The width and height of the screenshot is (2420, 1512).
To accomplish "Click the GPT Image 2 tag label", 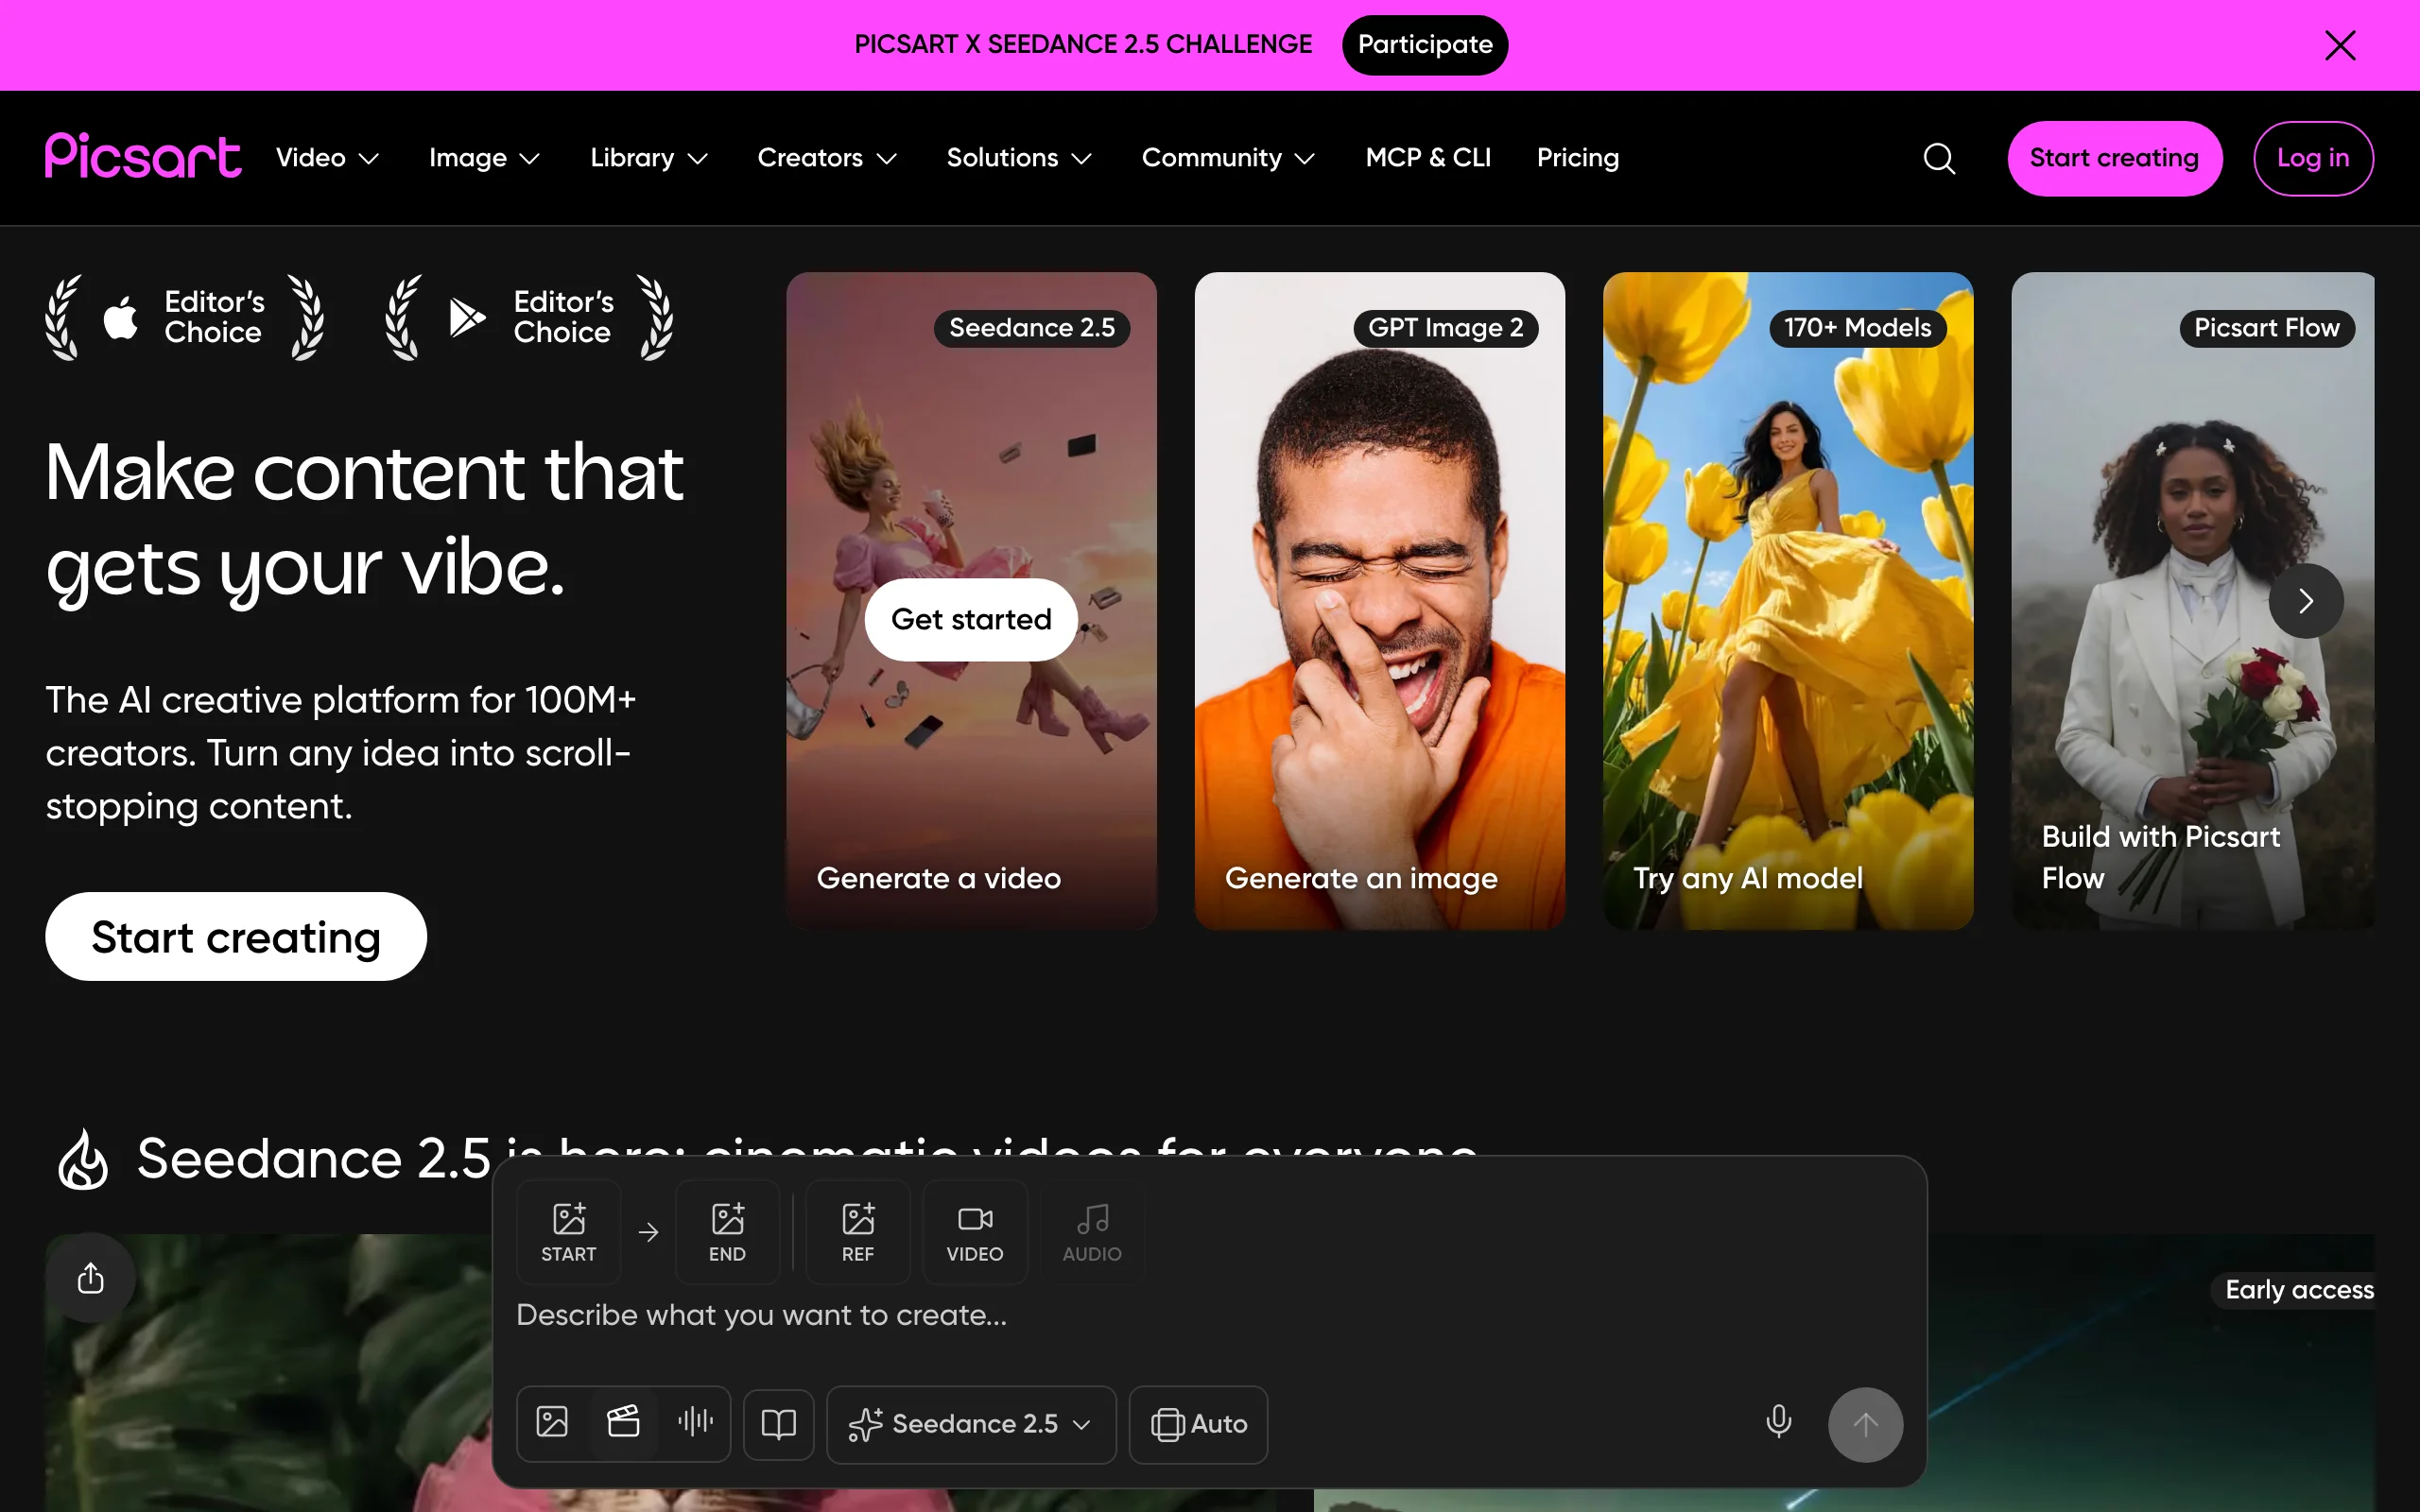I will [1446, 328].
